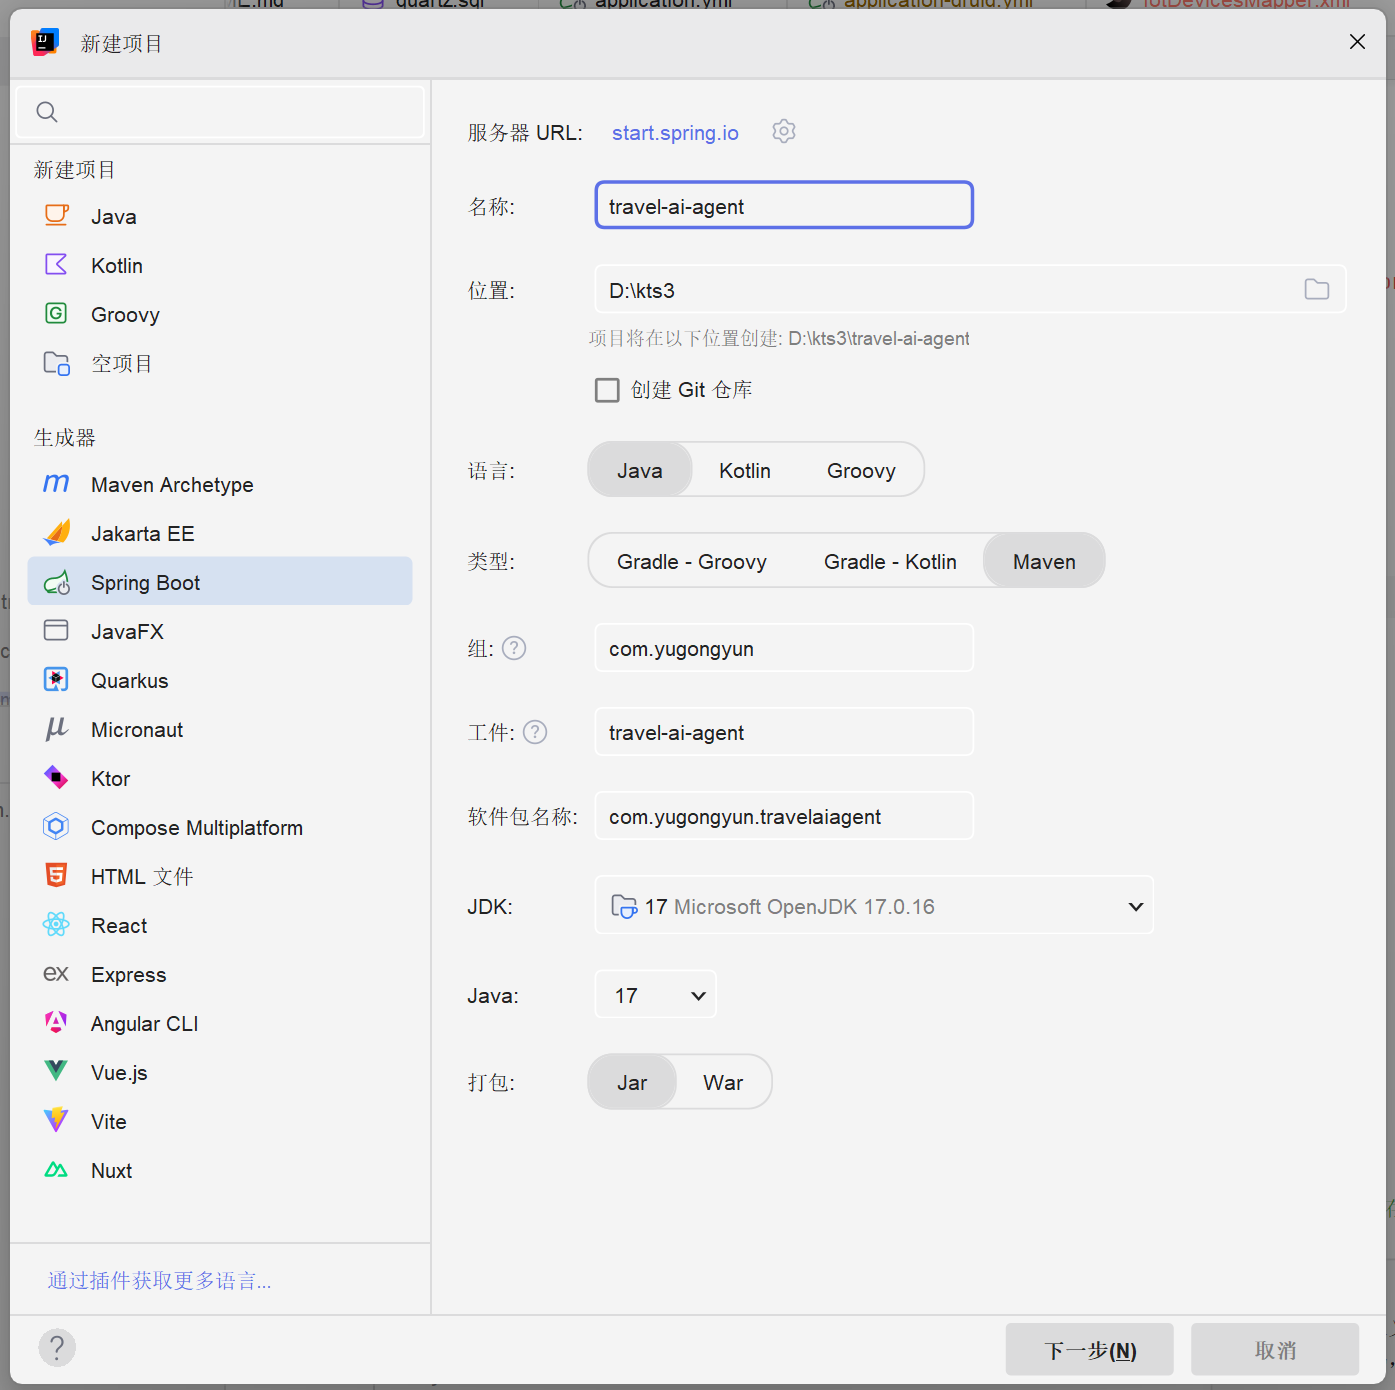
Task: Click the Nuxt generator icon
Action: pyautogui.click(x=57, y=1170)
